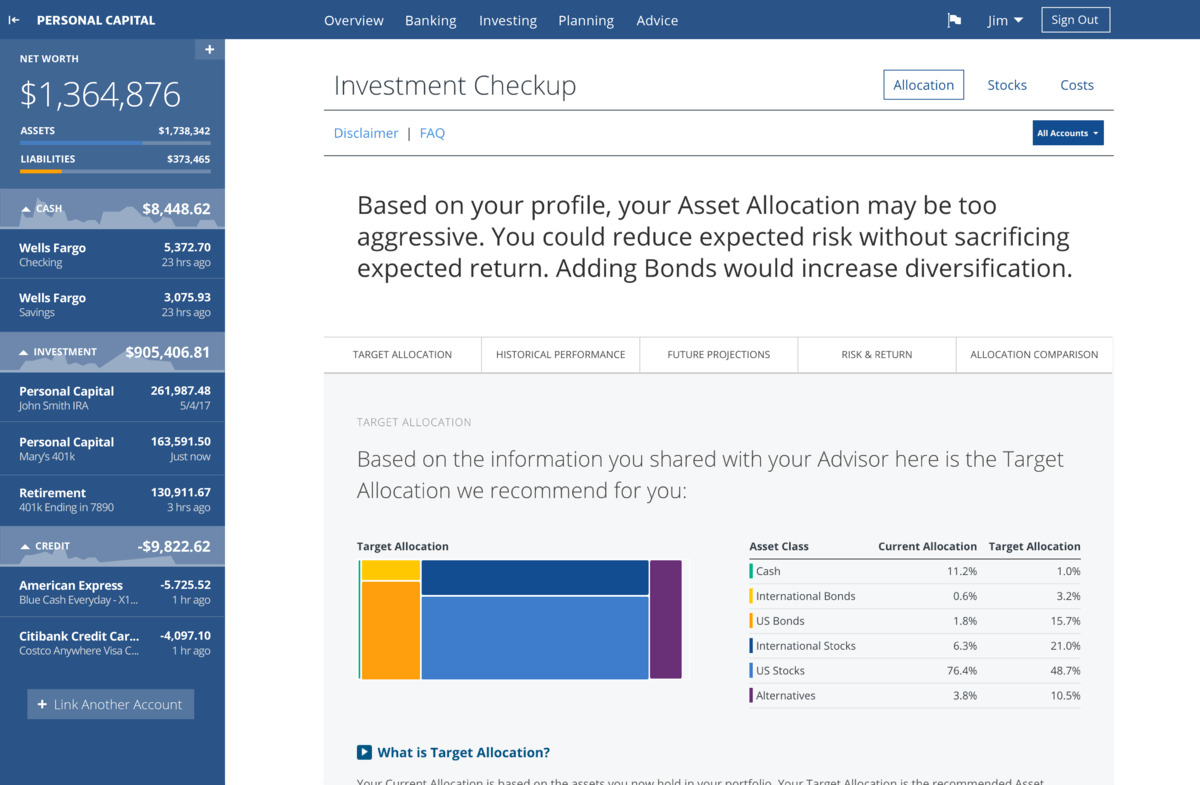Click the Personal Capital logo text
Screen dimensions: 1200x785
point(96,20)
